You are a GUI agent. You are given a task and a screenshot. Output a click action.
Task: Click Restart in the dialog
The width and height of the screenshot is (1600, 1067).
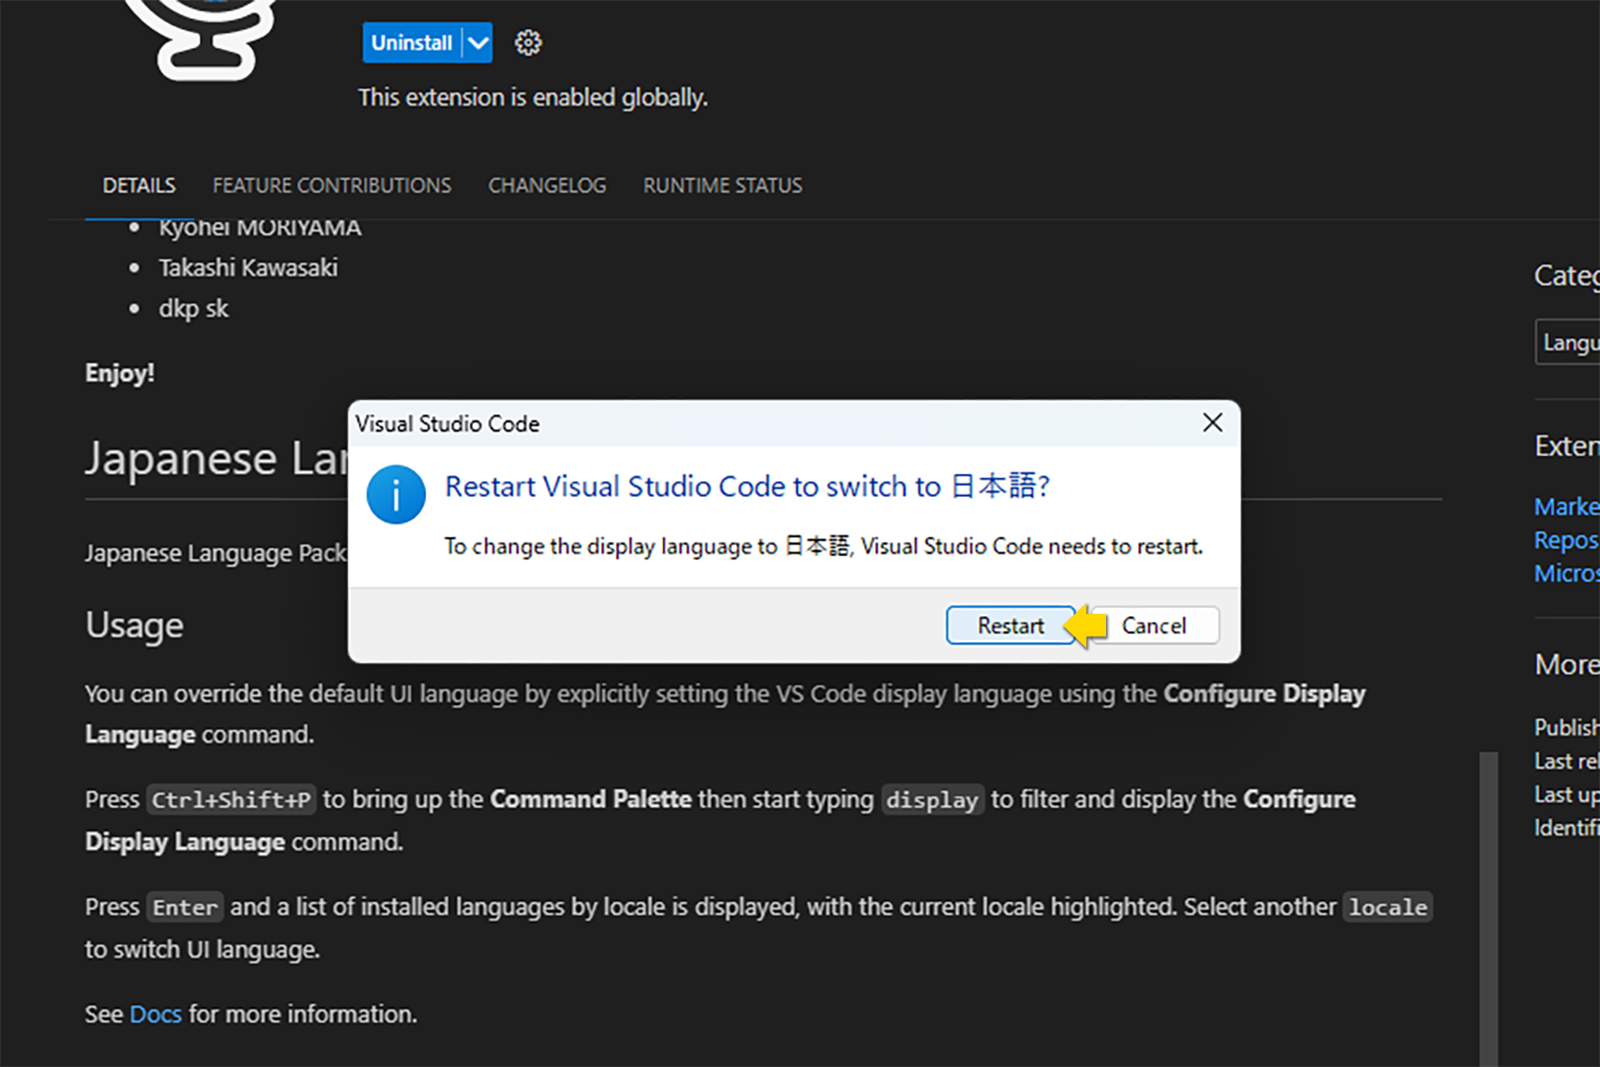(x=1010, y=626)
